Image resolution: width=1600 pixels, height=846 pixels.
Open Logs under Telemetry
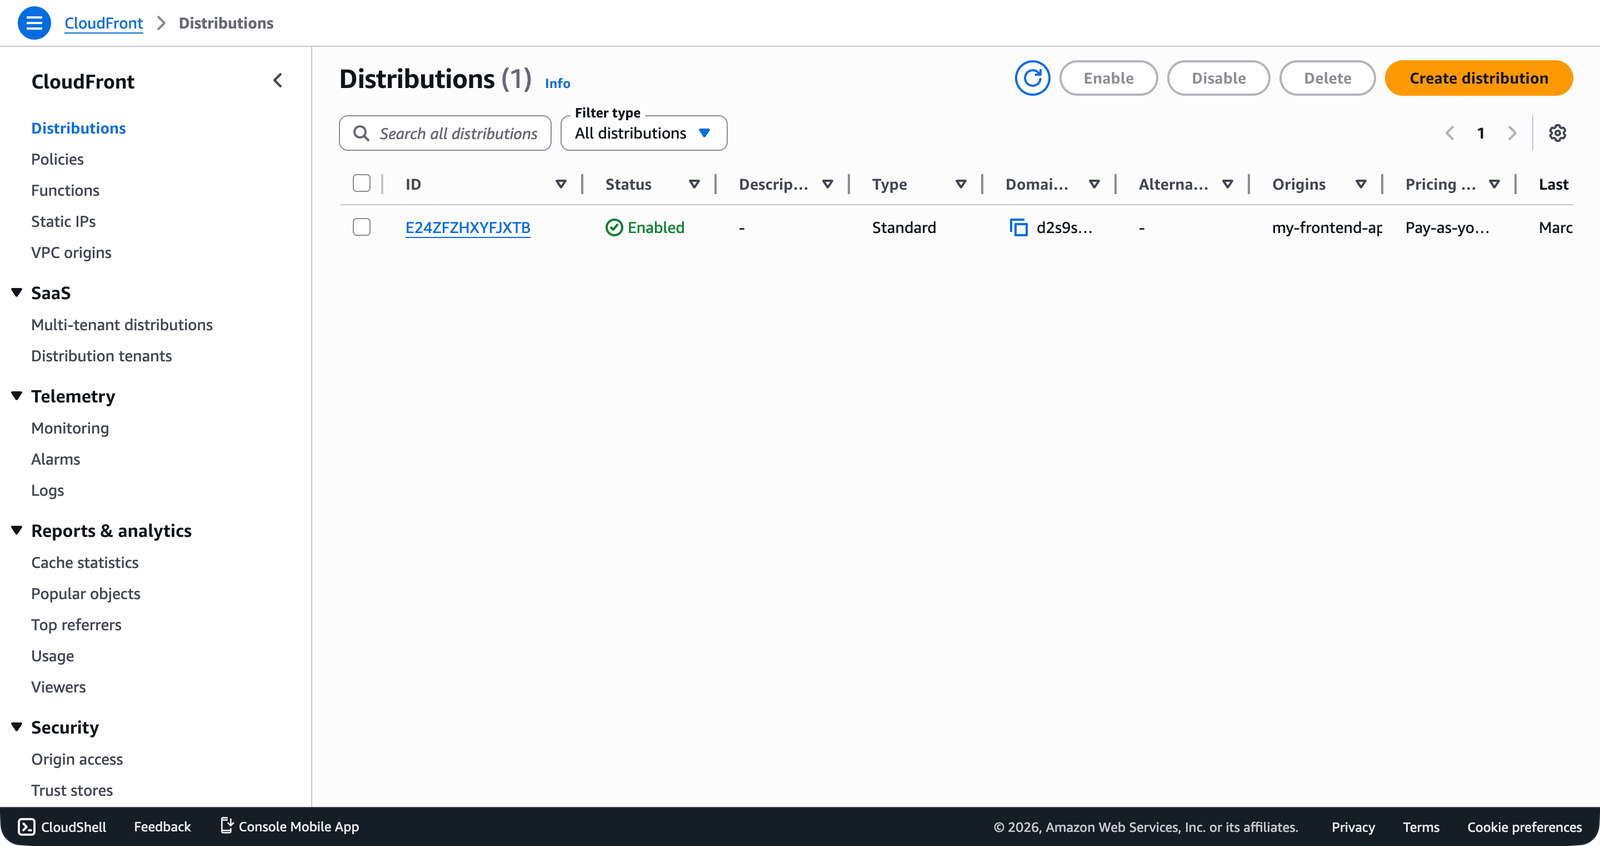(x=47, y=490)
